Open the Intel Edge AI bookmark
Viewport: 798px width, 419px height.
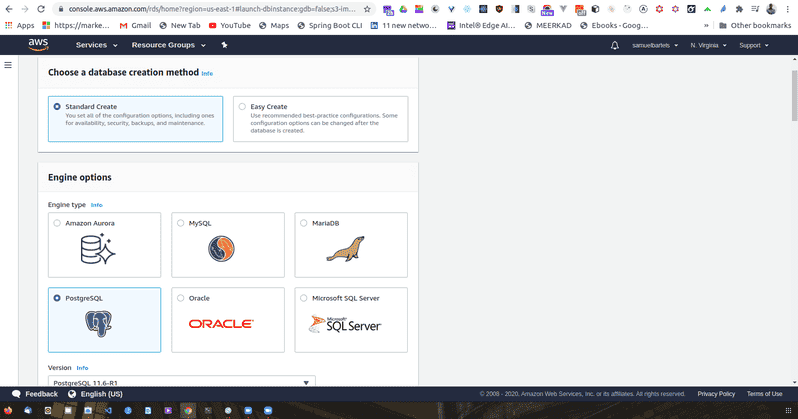click(x=481, y=25)
